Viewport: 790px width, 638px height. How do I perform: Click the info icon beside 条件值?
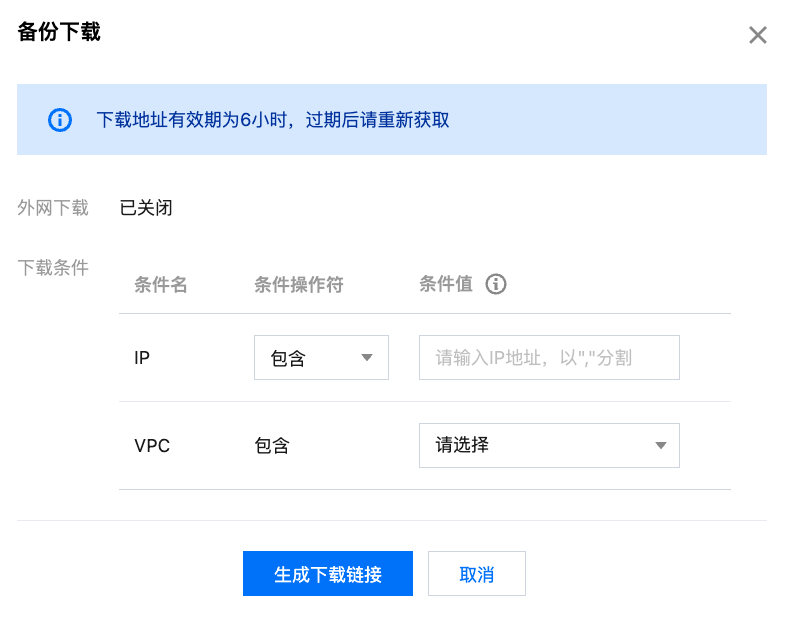click(496, 285)
